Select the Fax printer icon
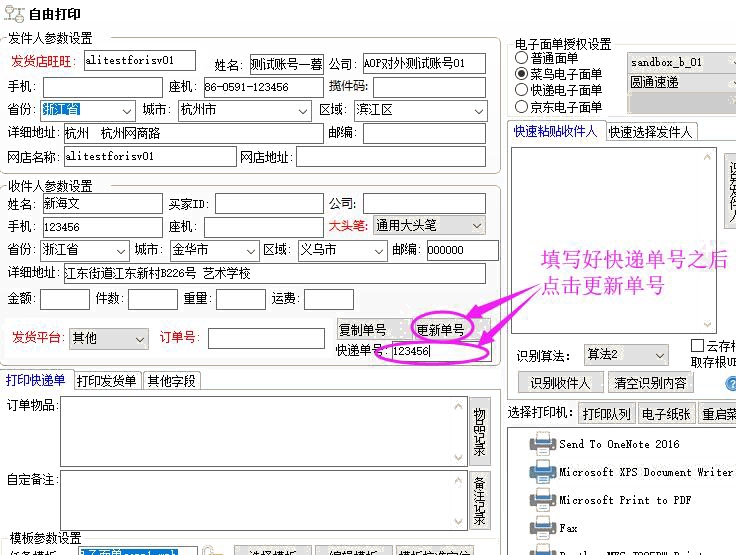Viewport: 736px width, 555px height. (x=543, y=528)
